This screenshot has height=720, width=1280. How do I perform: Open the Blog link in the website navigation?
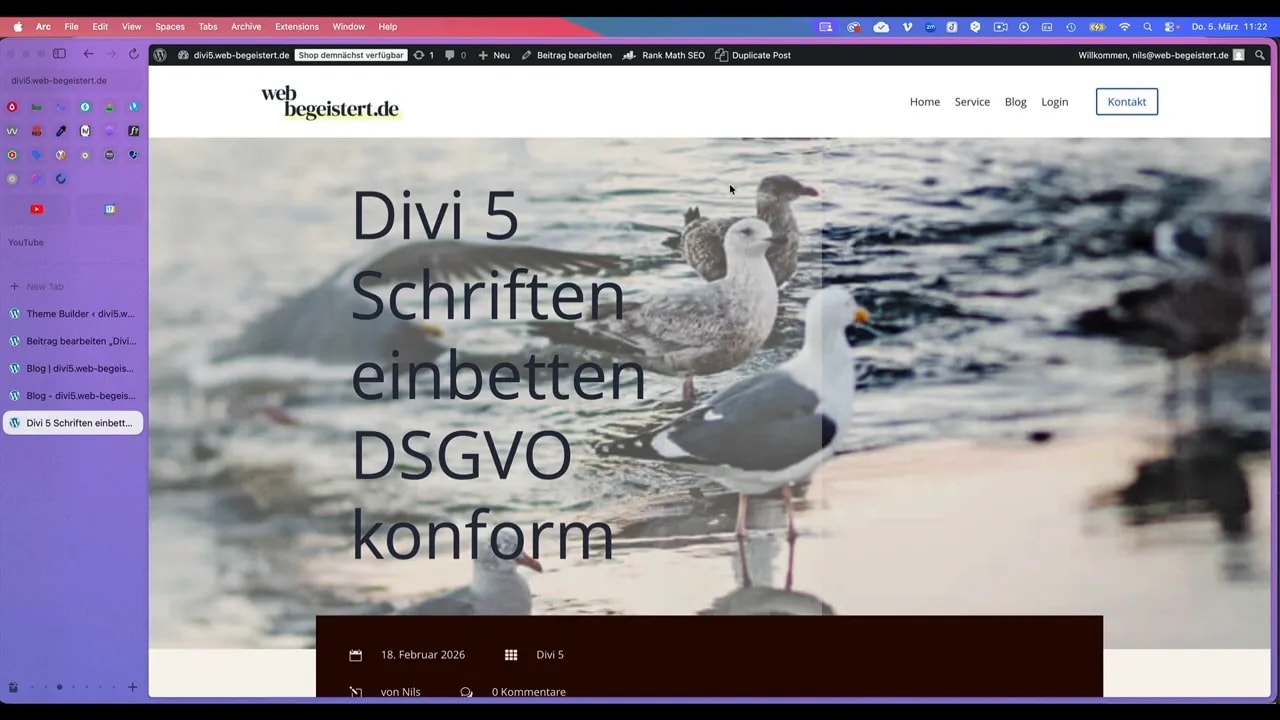click(x=1015, y=101)
